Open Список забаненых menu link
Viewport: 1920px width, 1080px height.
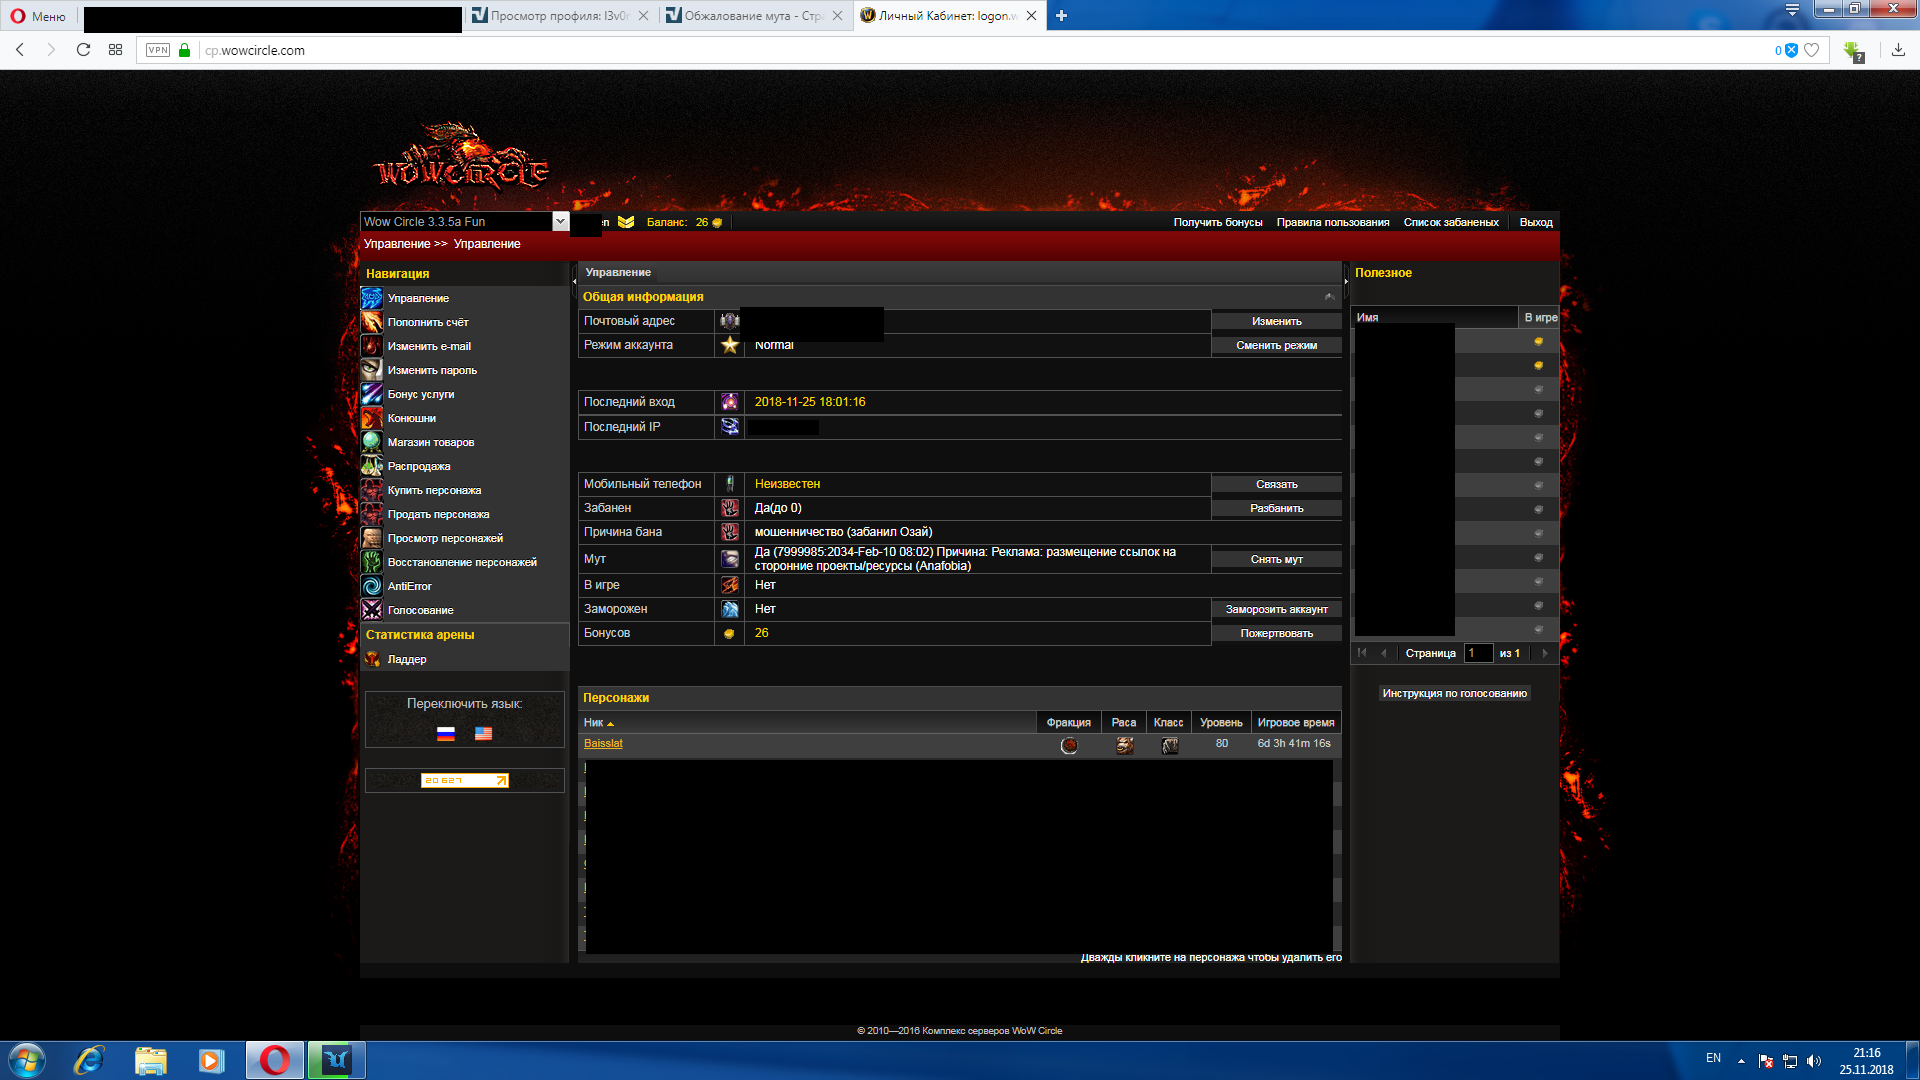1450,222
